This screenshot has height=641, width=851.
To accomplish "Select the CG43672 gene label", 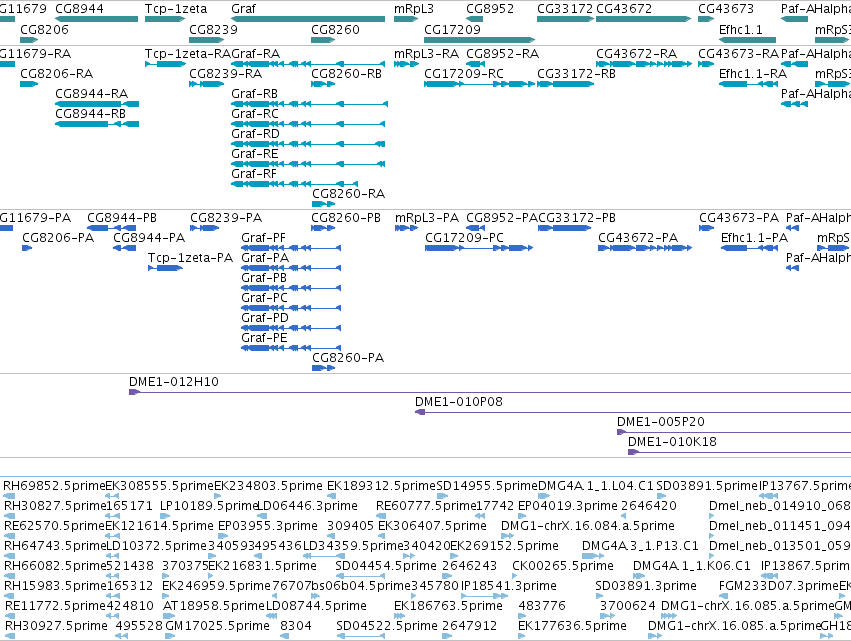I will coord(624,9).
